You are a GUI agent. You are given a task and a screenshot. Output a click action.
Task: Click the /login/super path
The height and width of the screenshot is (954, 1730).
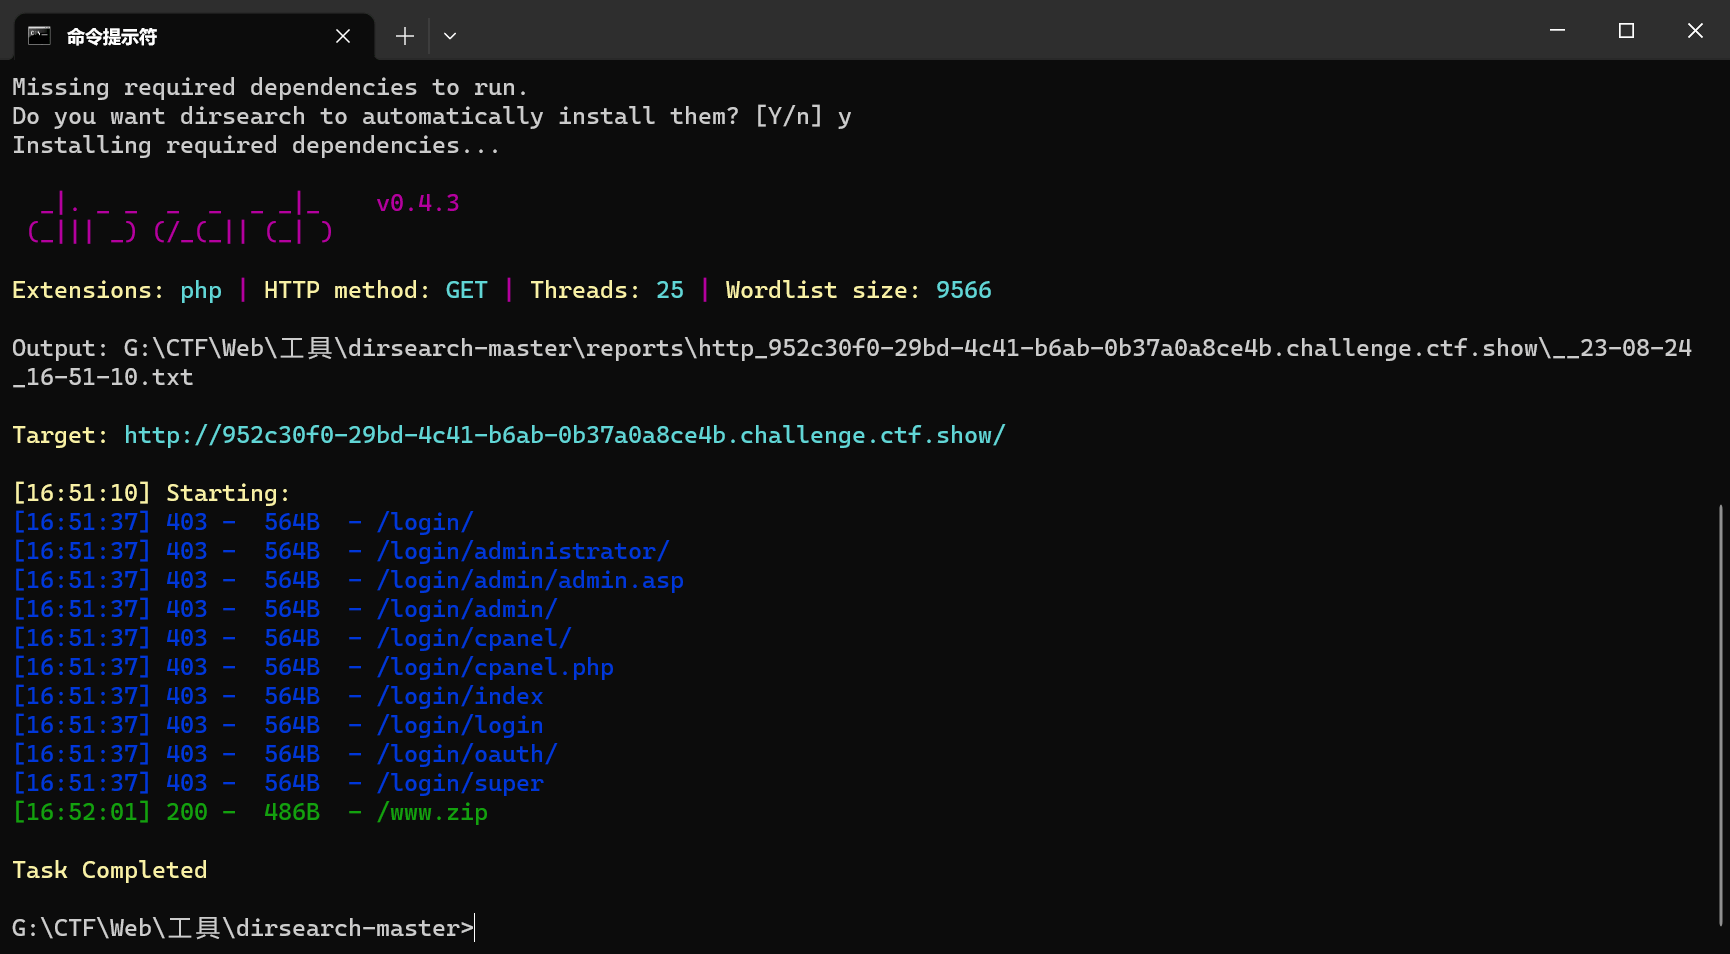[x=460, y=783]
